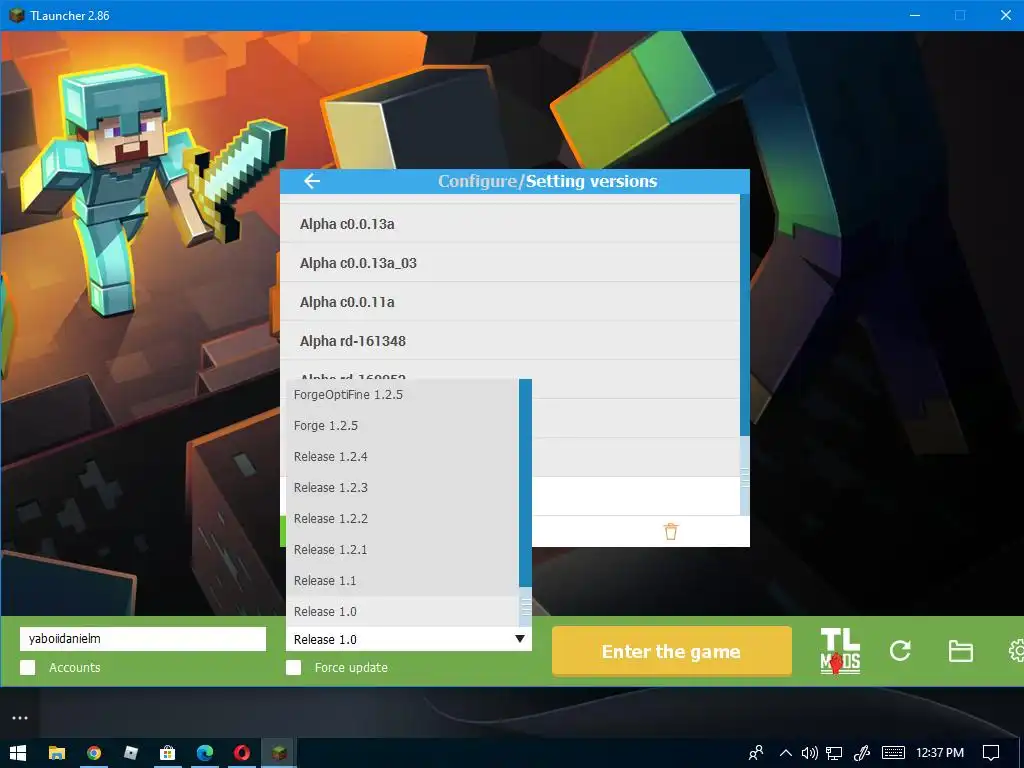Open the TL Mods icon
Viewport: 1024px width, 768px height.
coord(840,651)
